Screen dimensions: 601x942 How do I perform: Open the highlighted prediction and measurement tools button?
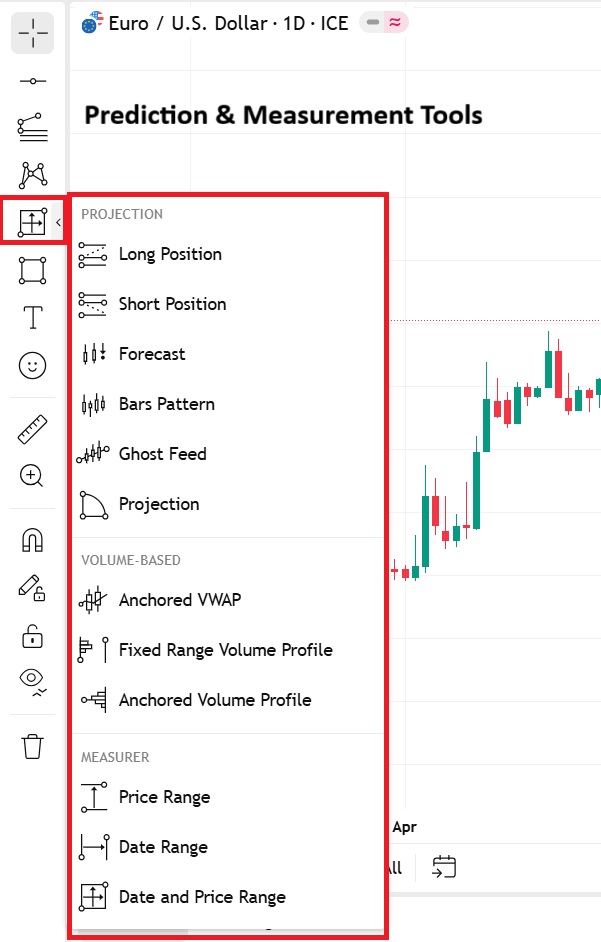tap(33, 222)
